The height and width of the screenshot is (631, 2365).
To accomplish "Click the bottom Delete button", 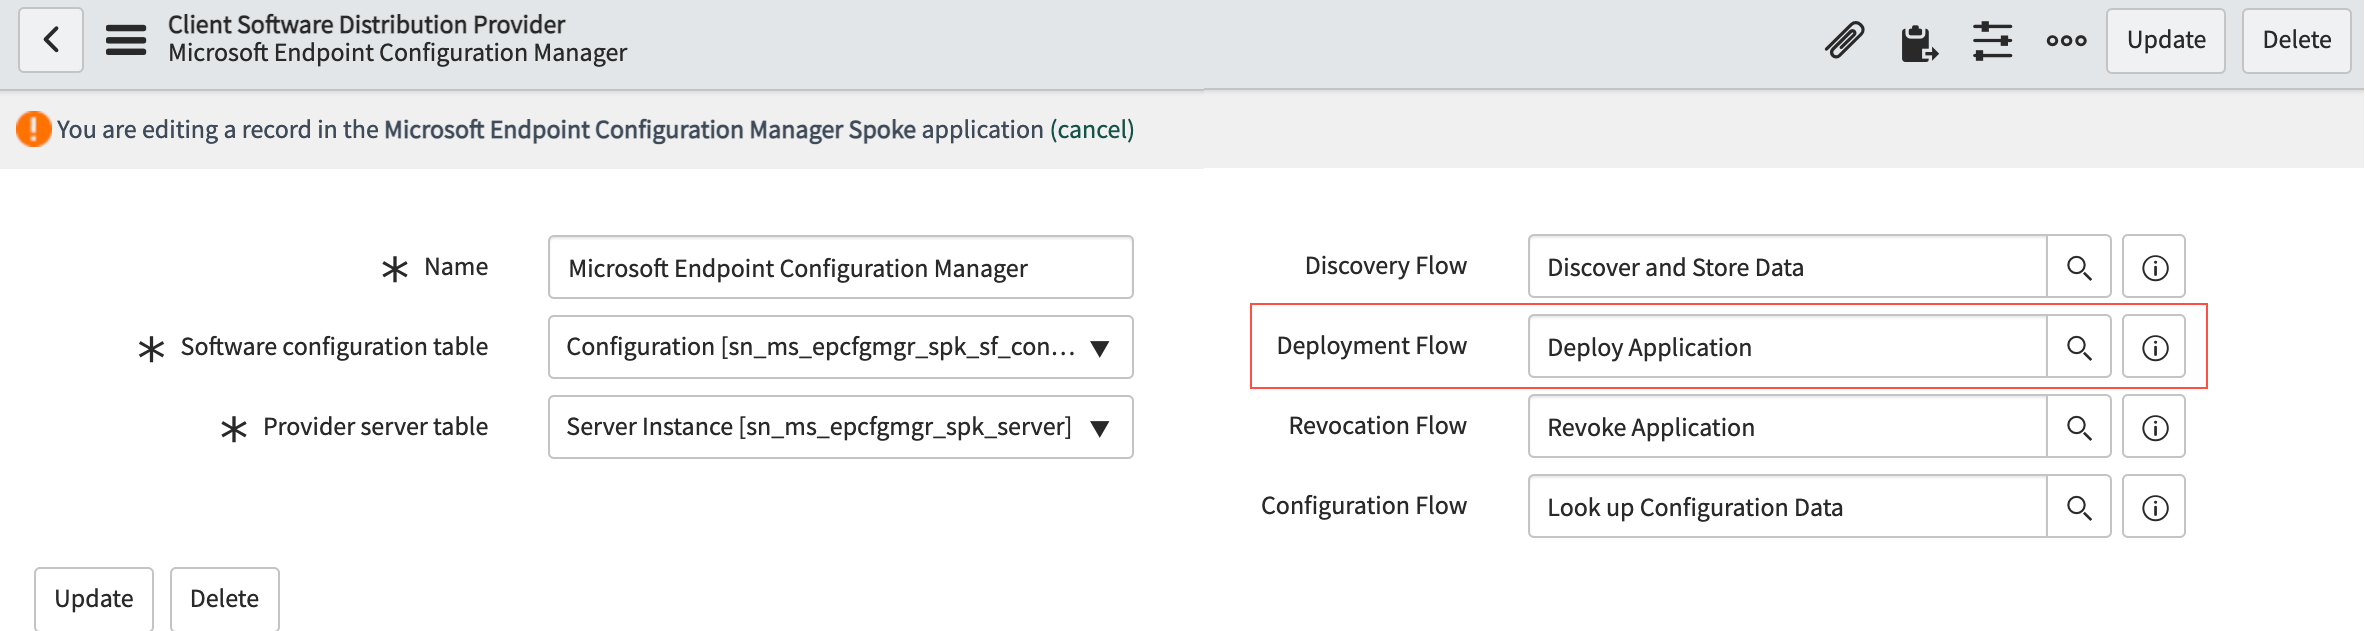I will coord(224,599).
